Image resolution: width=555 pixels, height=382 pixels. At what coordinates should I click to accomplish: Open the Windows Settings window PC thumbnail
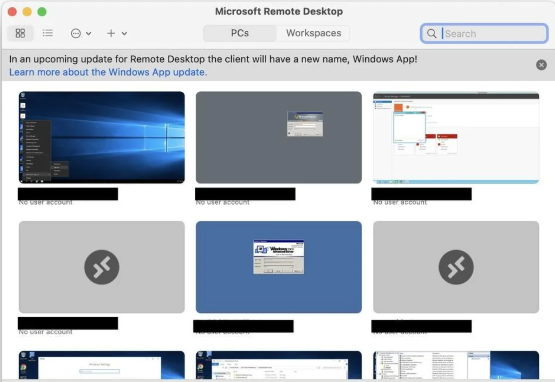pos(102,365)
